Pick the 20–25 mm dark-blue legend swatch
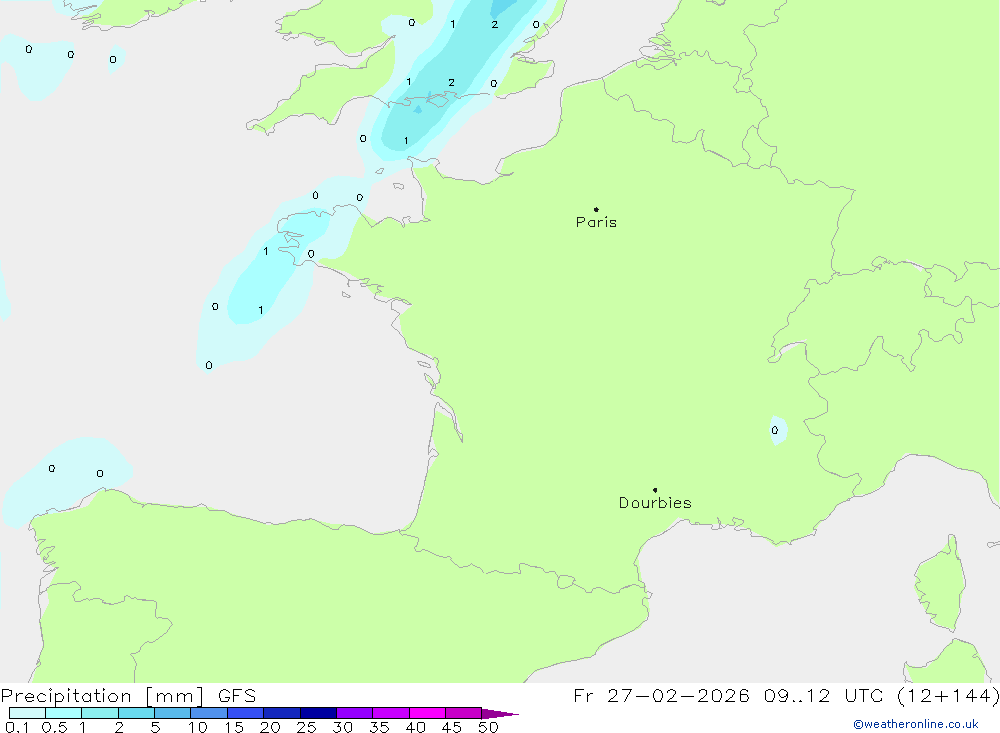 click(x=282, y=713)
